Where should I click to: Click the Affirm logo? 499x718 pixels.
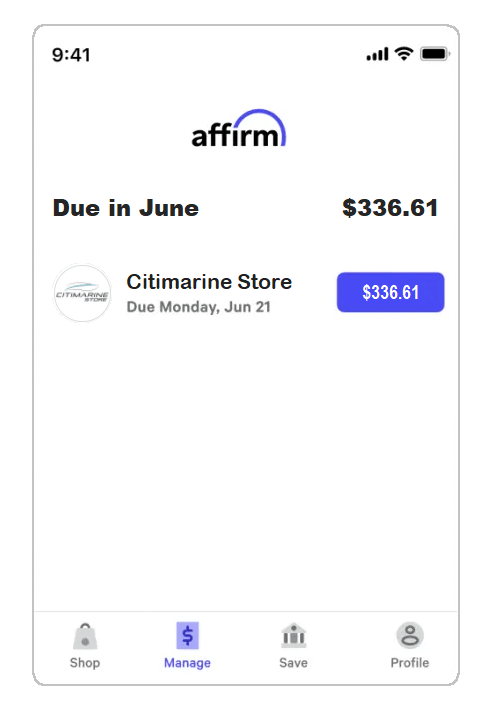tap(239, 129)
